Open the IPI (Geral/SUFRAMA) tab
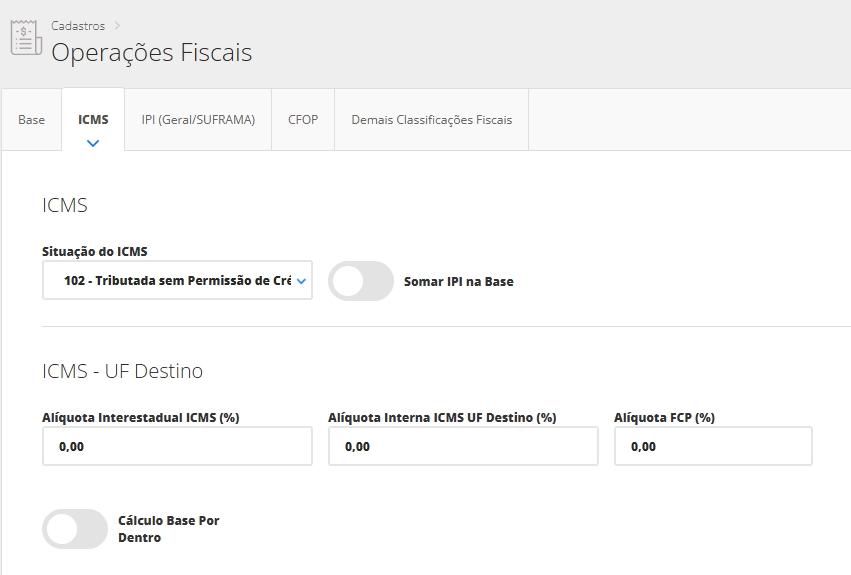 pyautogui.click(x=198, y=120)
